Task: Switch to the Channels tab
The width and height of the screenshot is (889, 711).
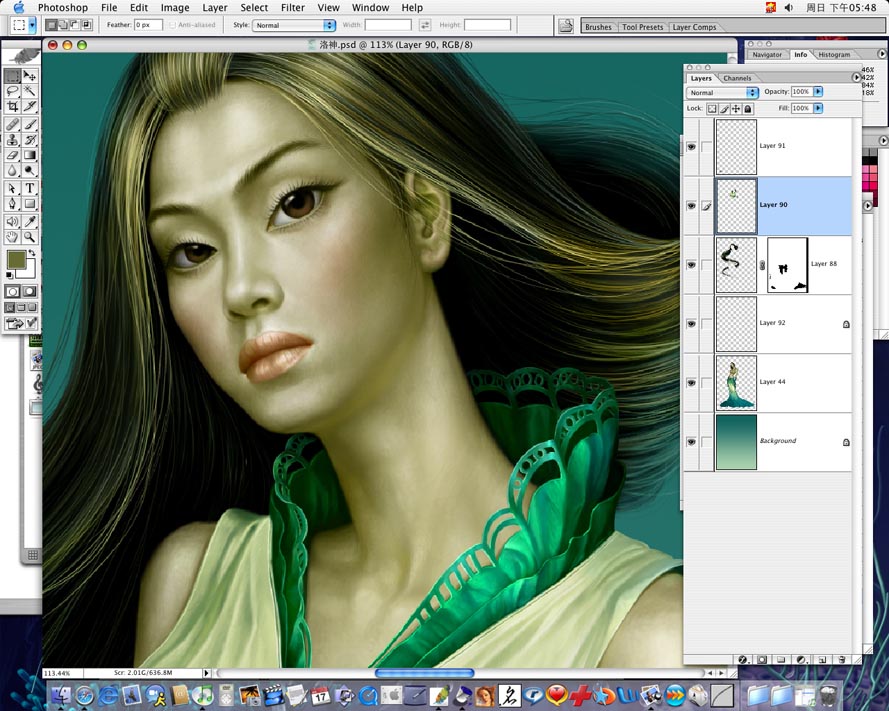Action: click(737, 78)
